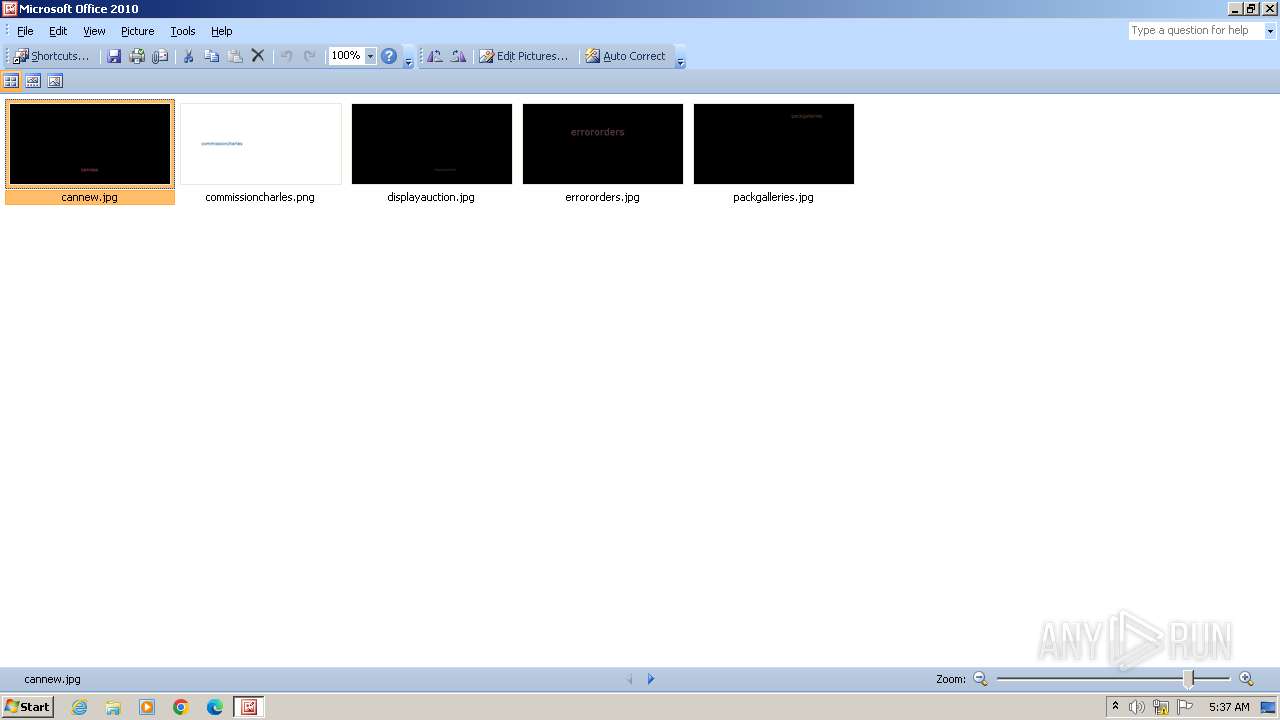Click the E-mail message recipient icon
The image size is (1280, 720).
(160, 56)
